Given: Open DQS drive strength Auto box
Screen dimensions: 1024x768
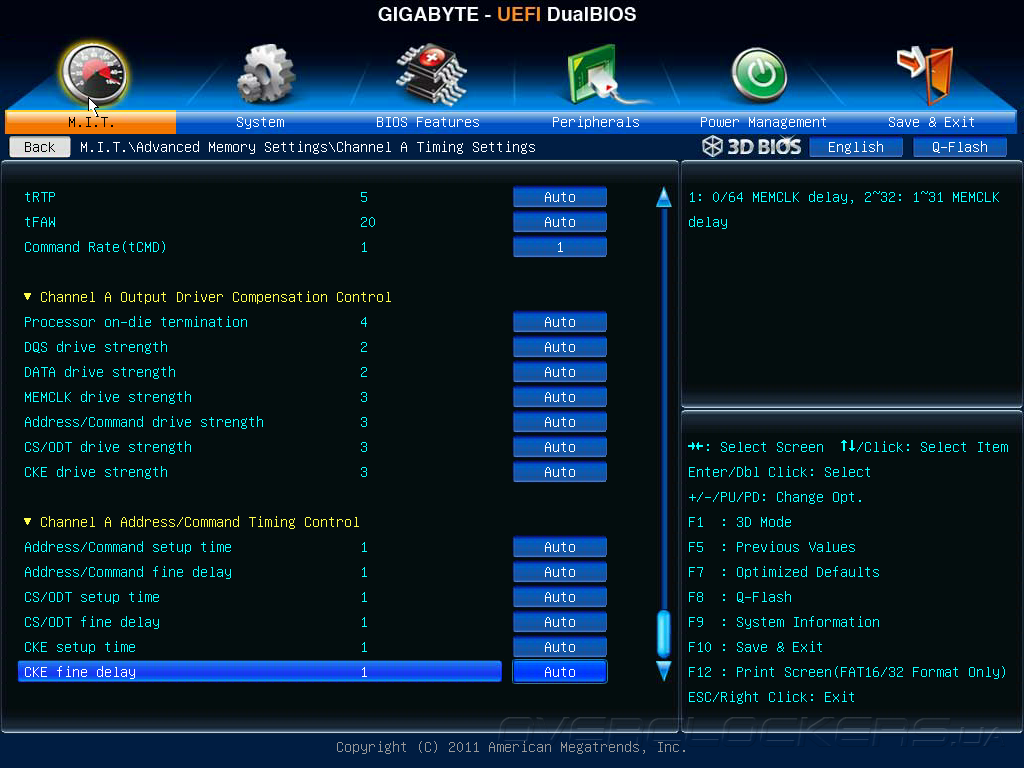Looking at the screenshot, I should click(x=560, y=347).
